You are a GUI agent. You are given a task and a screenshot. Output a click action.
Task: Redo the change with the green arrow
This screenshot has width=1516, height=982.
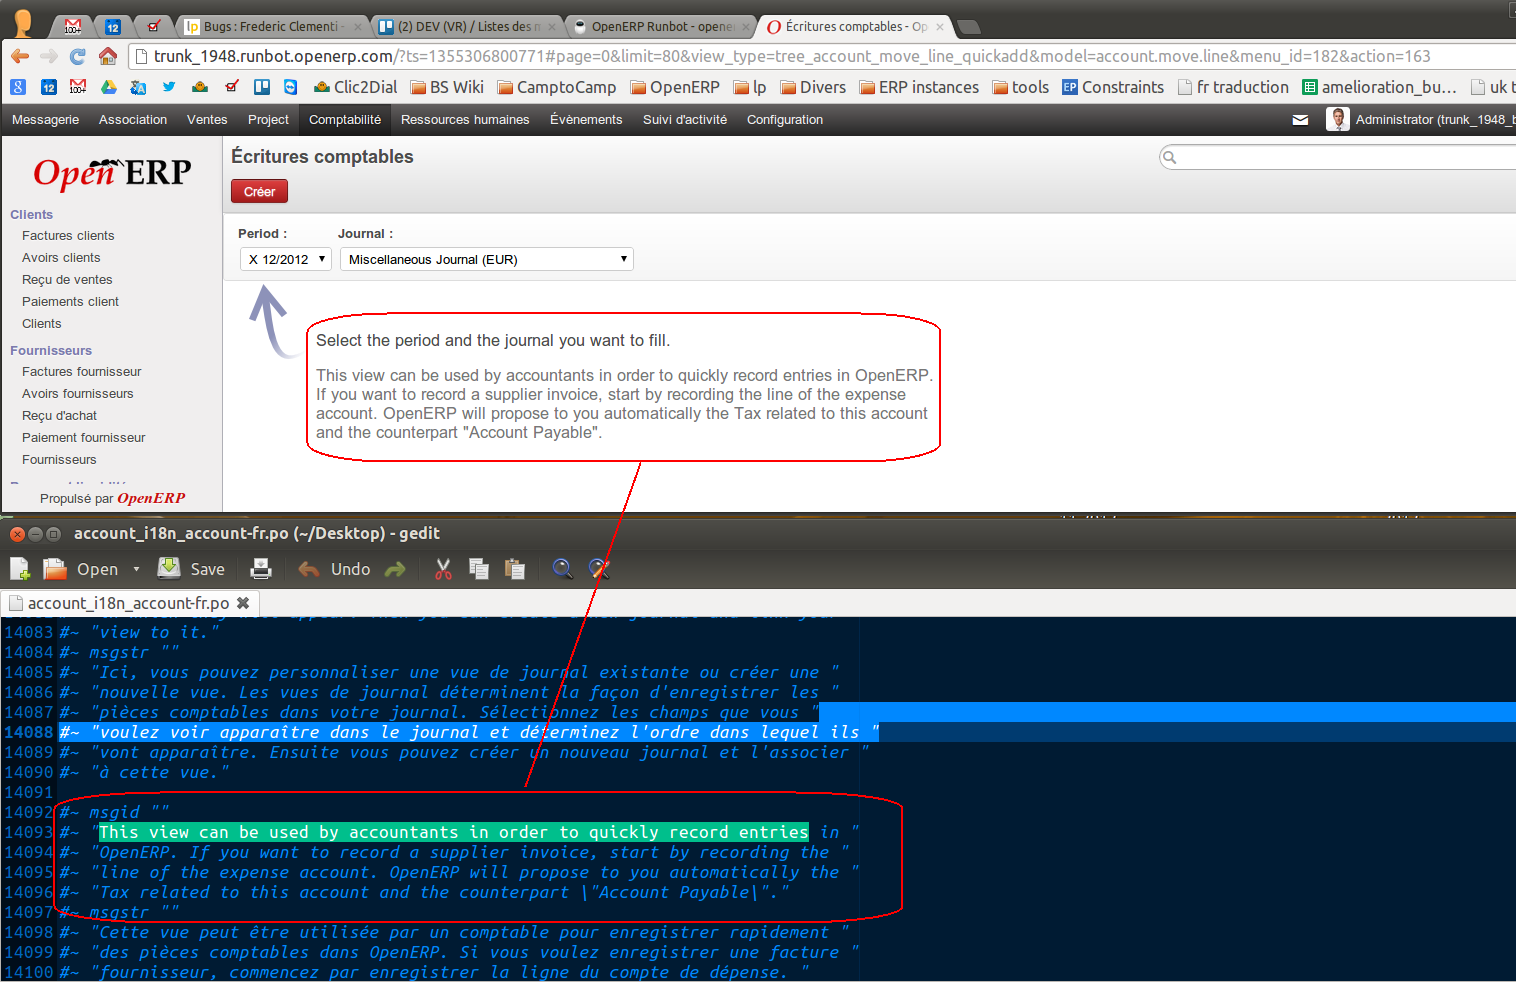[396, 569]
